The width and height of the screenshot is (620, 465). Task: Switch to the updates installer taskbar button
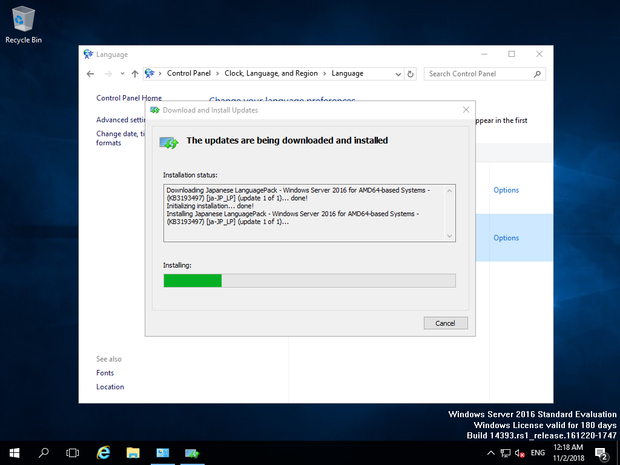click(192, 453)
